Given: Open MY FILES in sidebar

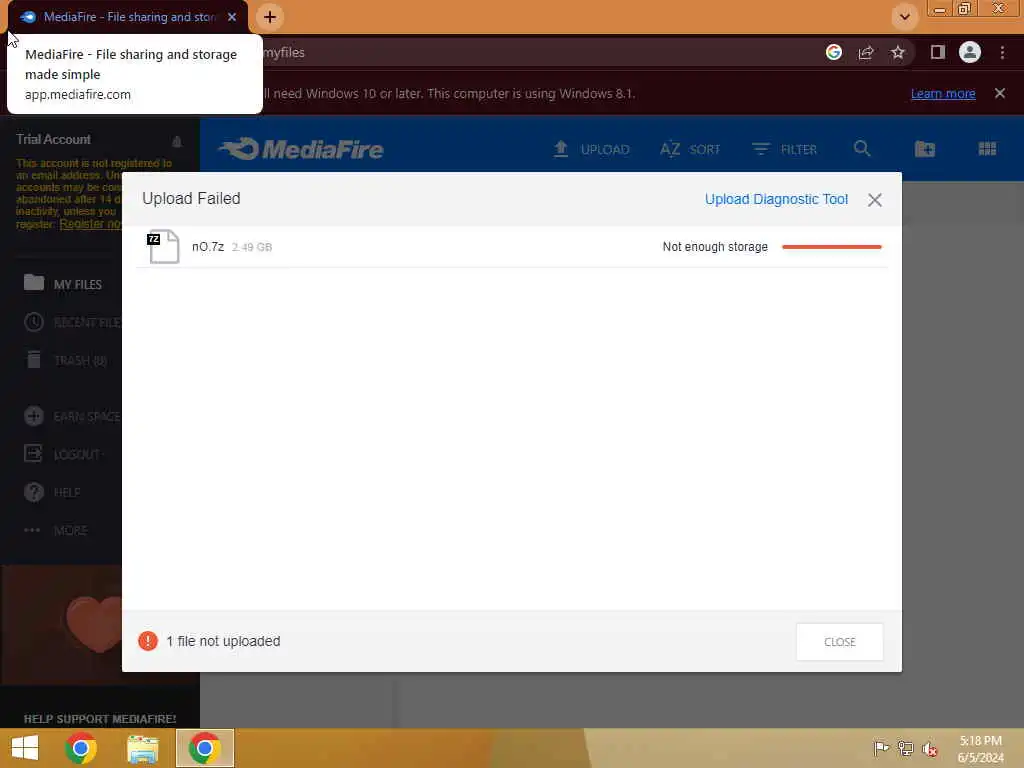Looking at the screenshot, I should click(63, 284).
